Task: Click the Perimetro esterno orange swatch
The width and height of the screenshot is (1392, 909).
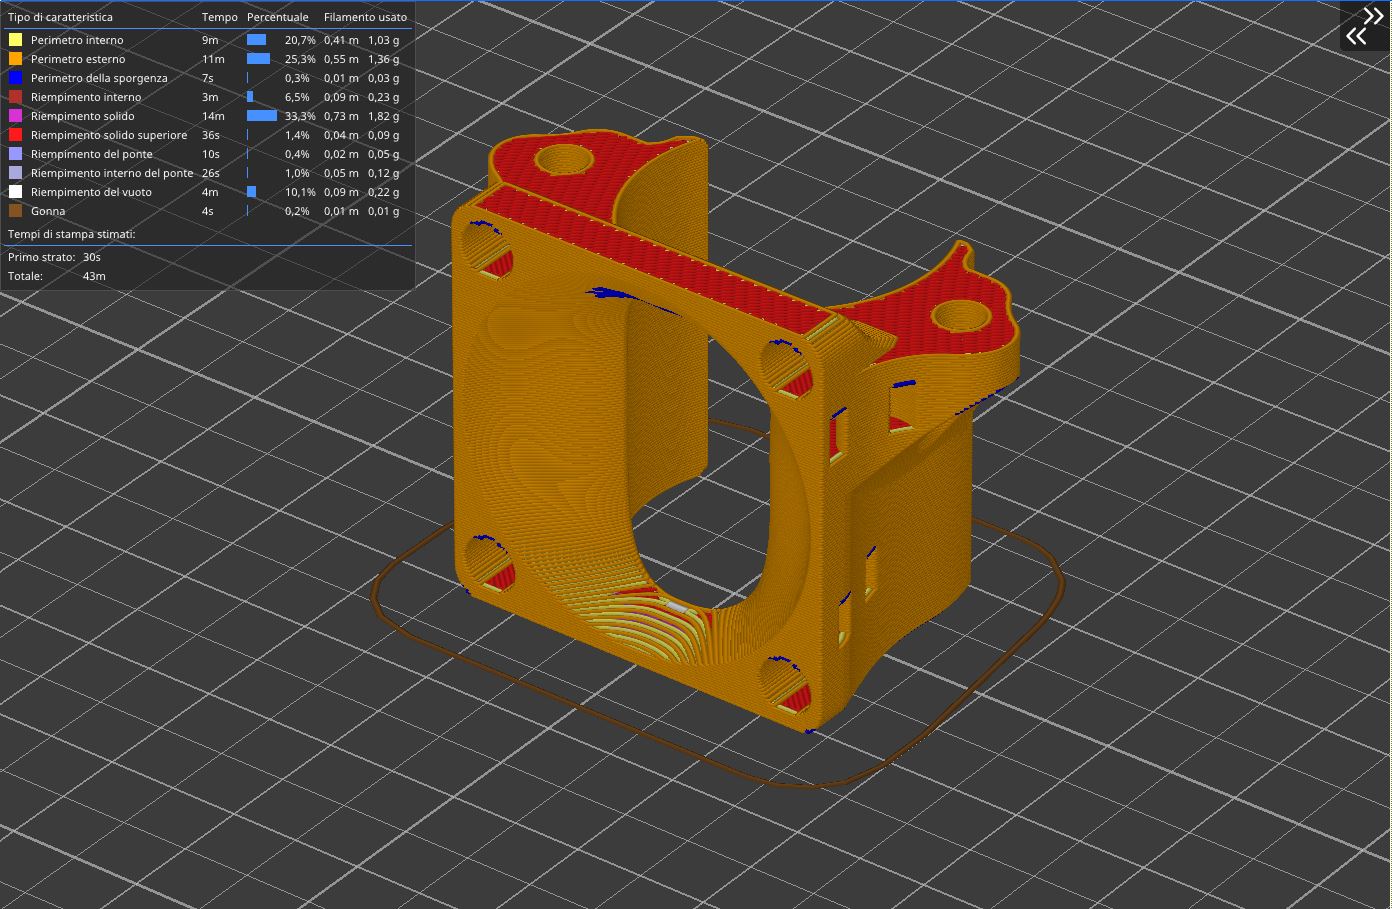Action: pyautogui.click(x=15, y=59)
